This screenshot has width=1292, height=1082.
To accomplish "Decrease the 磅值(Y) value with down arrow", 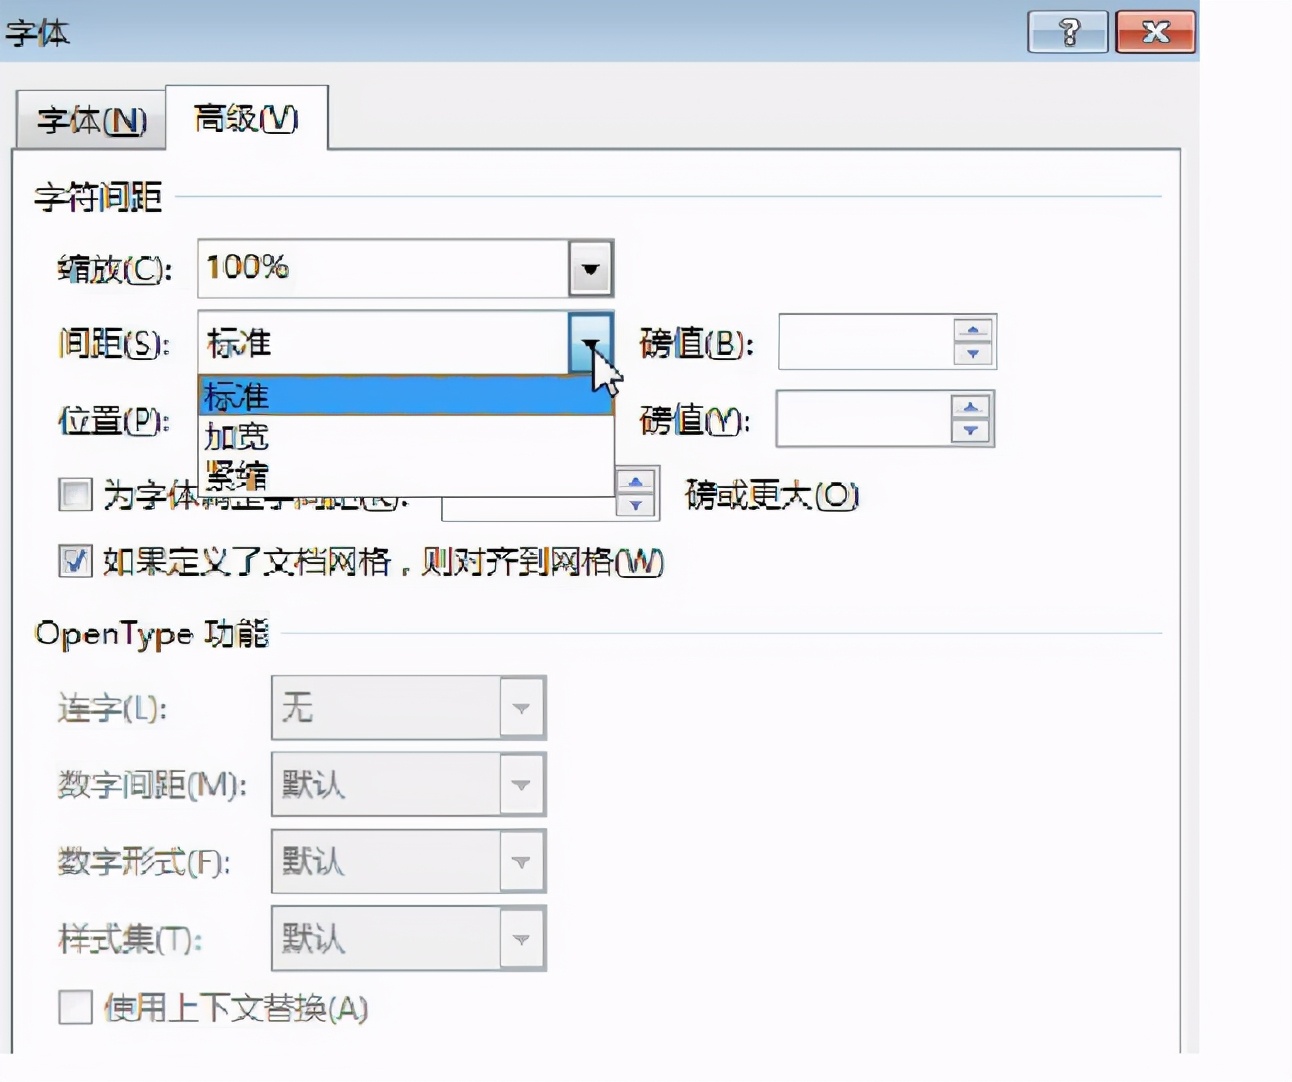I will click(970, 431).
